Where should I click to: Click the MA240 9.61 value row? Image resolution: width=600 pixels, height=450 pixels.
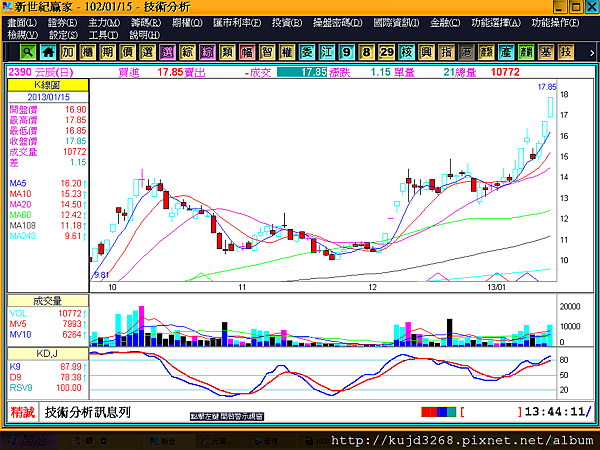pos(48,236)
